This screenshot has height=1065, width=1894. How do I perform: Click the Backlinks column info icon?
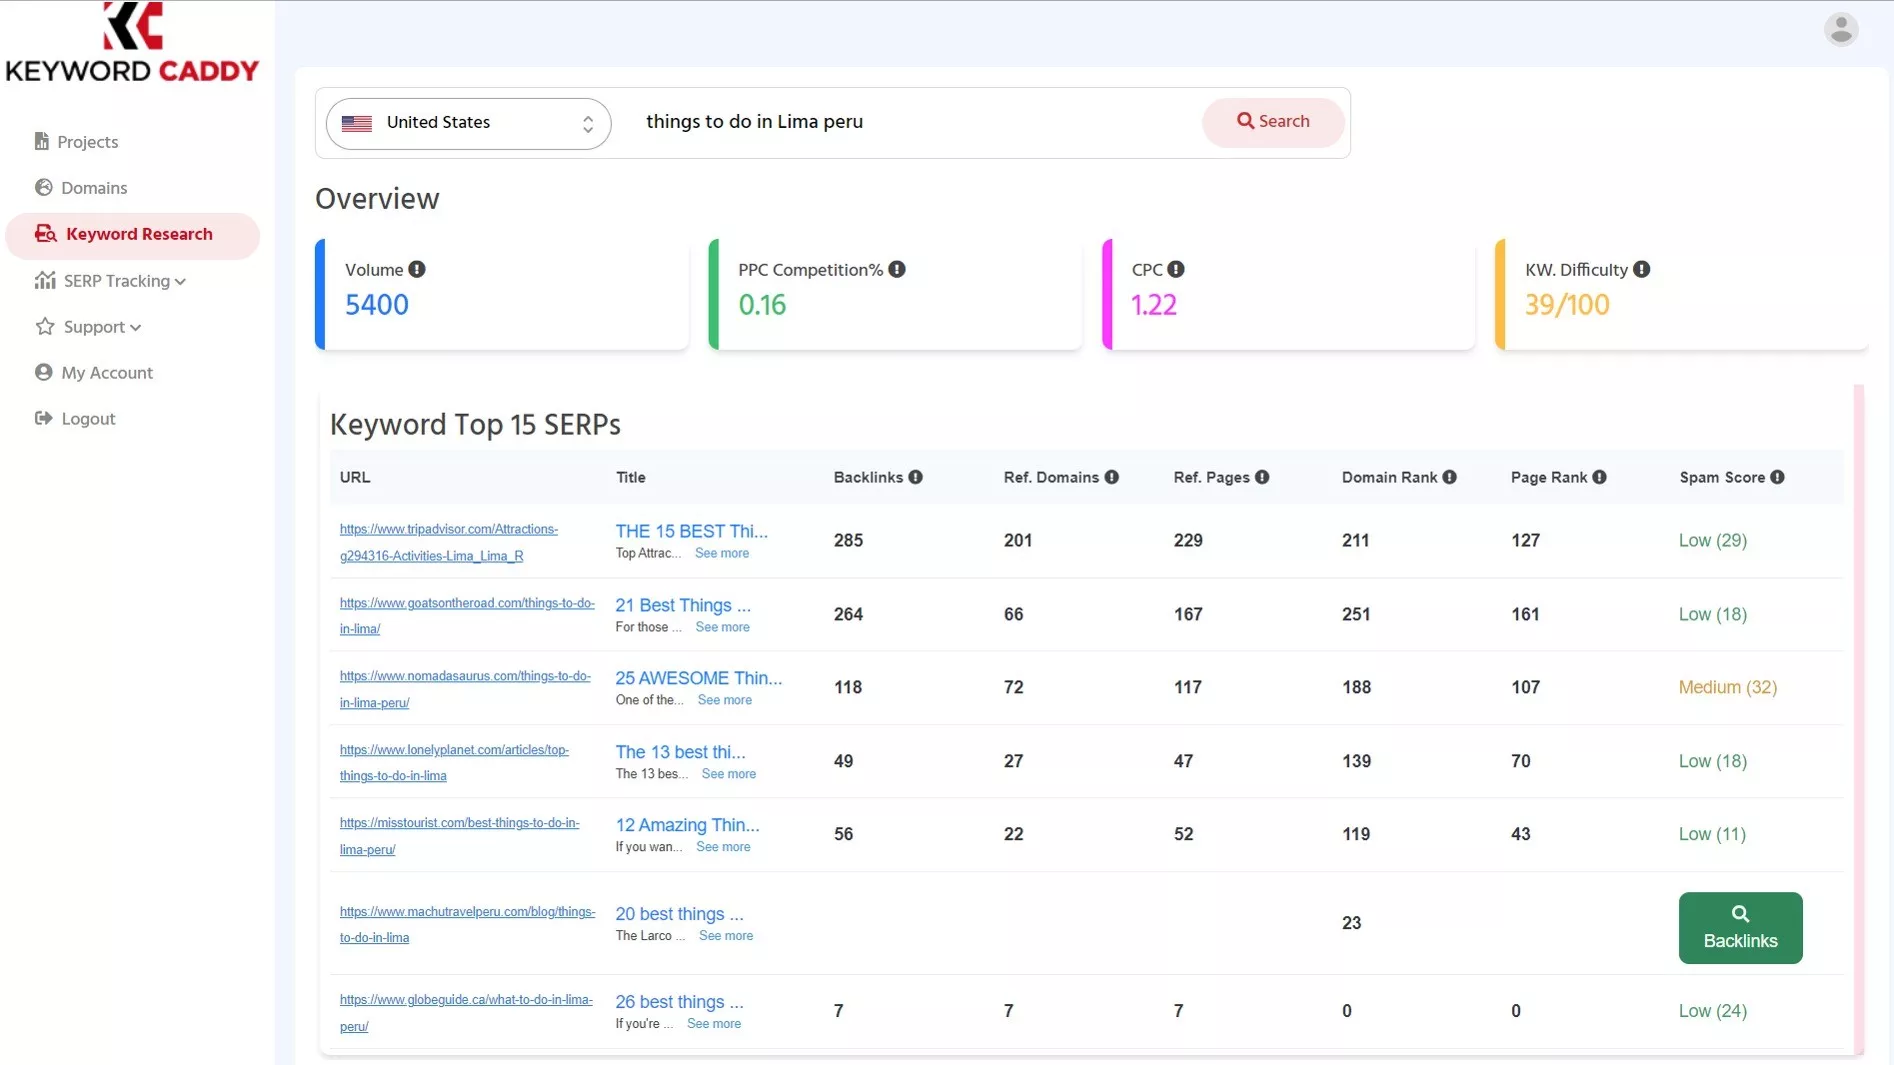pyautogui.click(x=915, y=478)
